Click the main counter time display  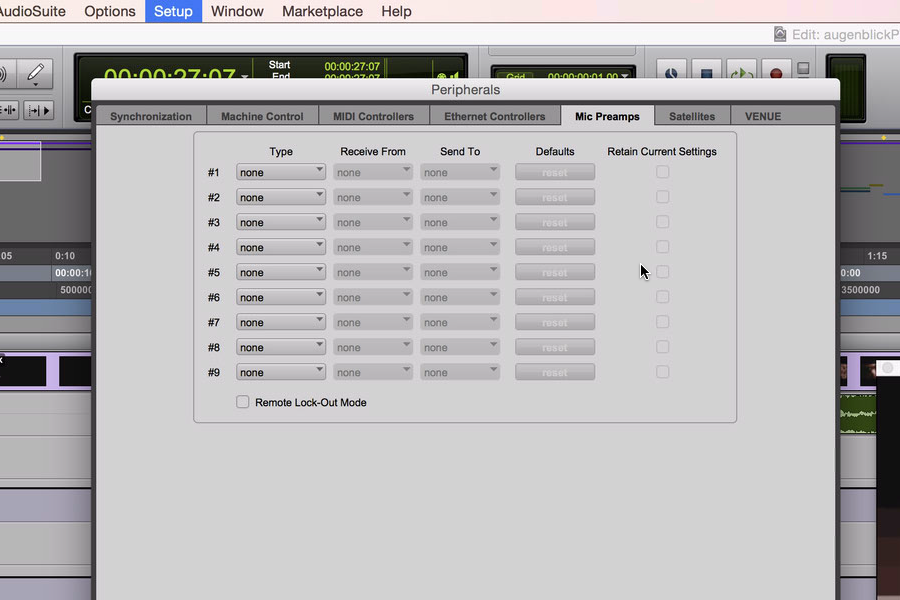click(x=170, y=76)
